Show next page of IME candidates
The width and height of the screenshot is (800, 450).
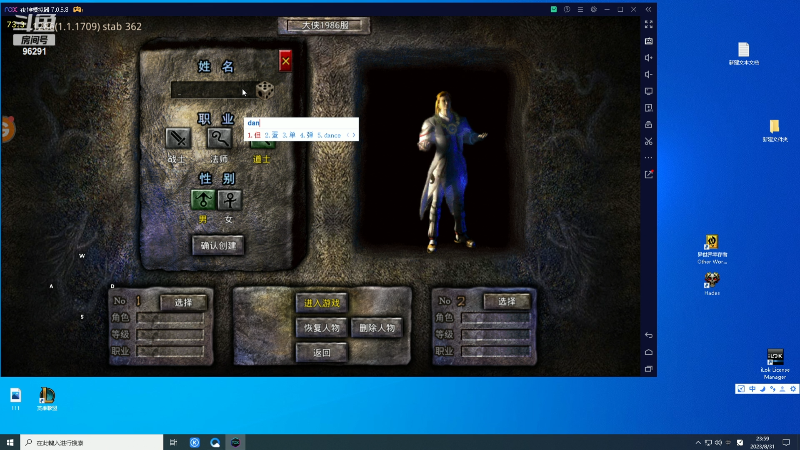click(354, 135)
